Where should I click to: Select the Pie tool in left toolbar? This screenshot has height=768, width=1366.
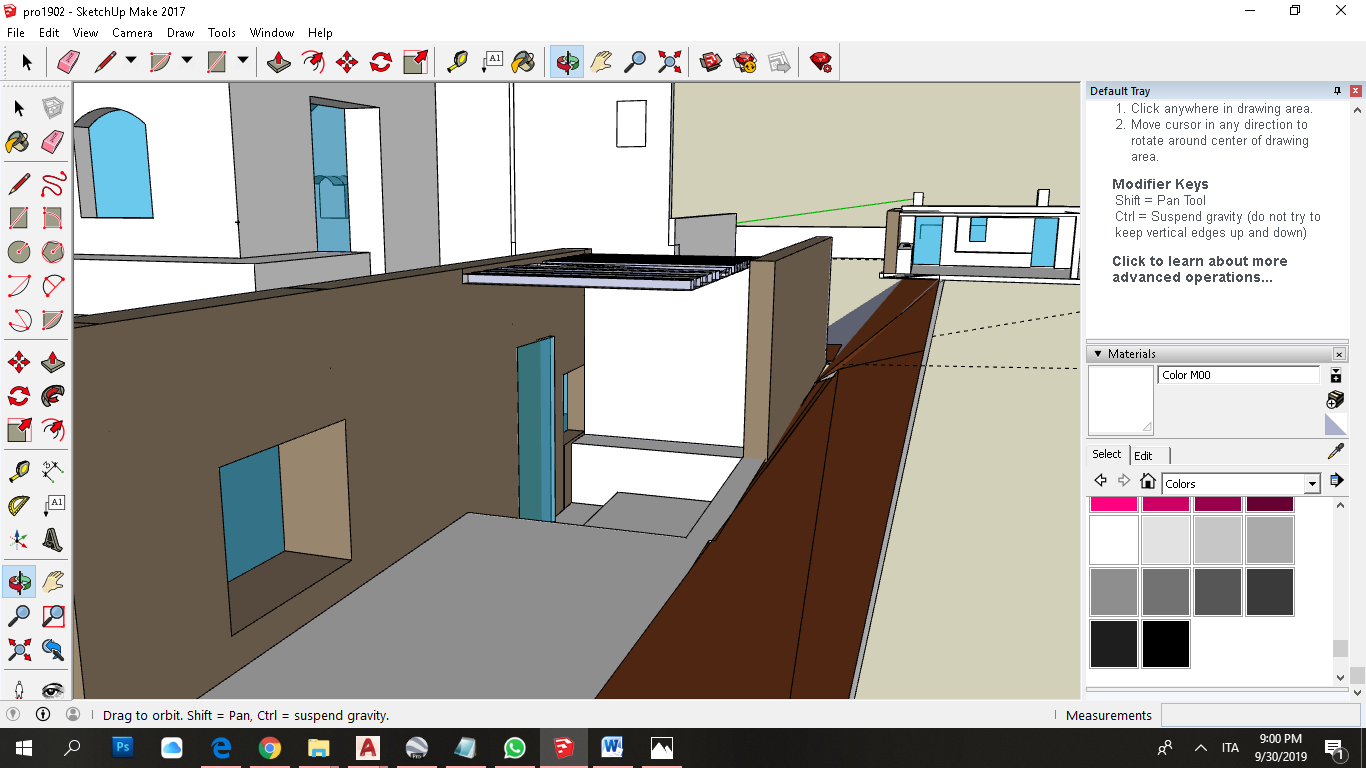53,320
